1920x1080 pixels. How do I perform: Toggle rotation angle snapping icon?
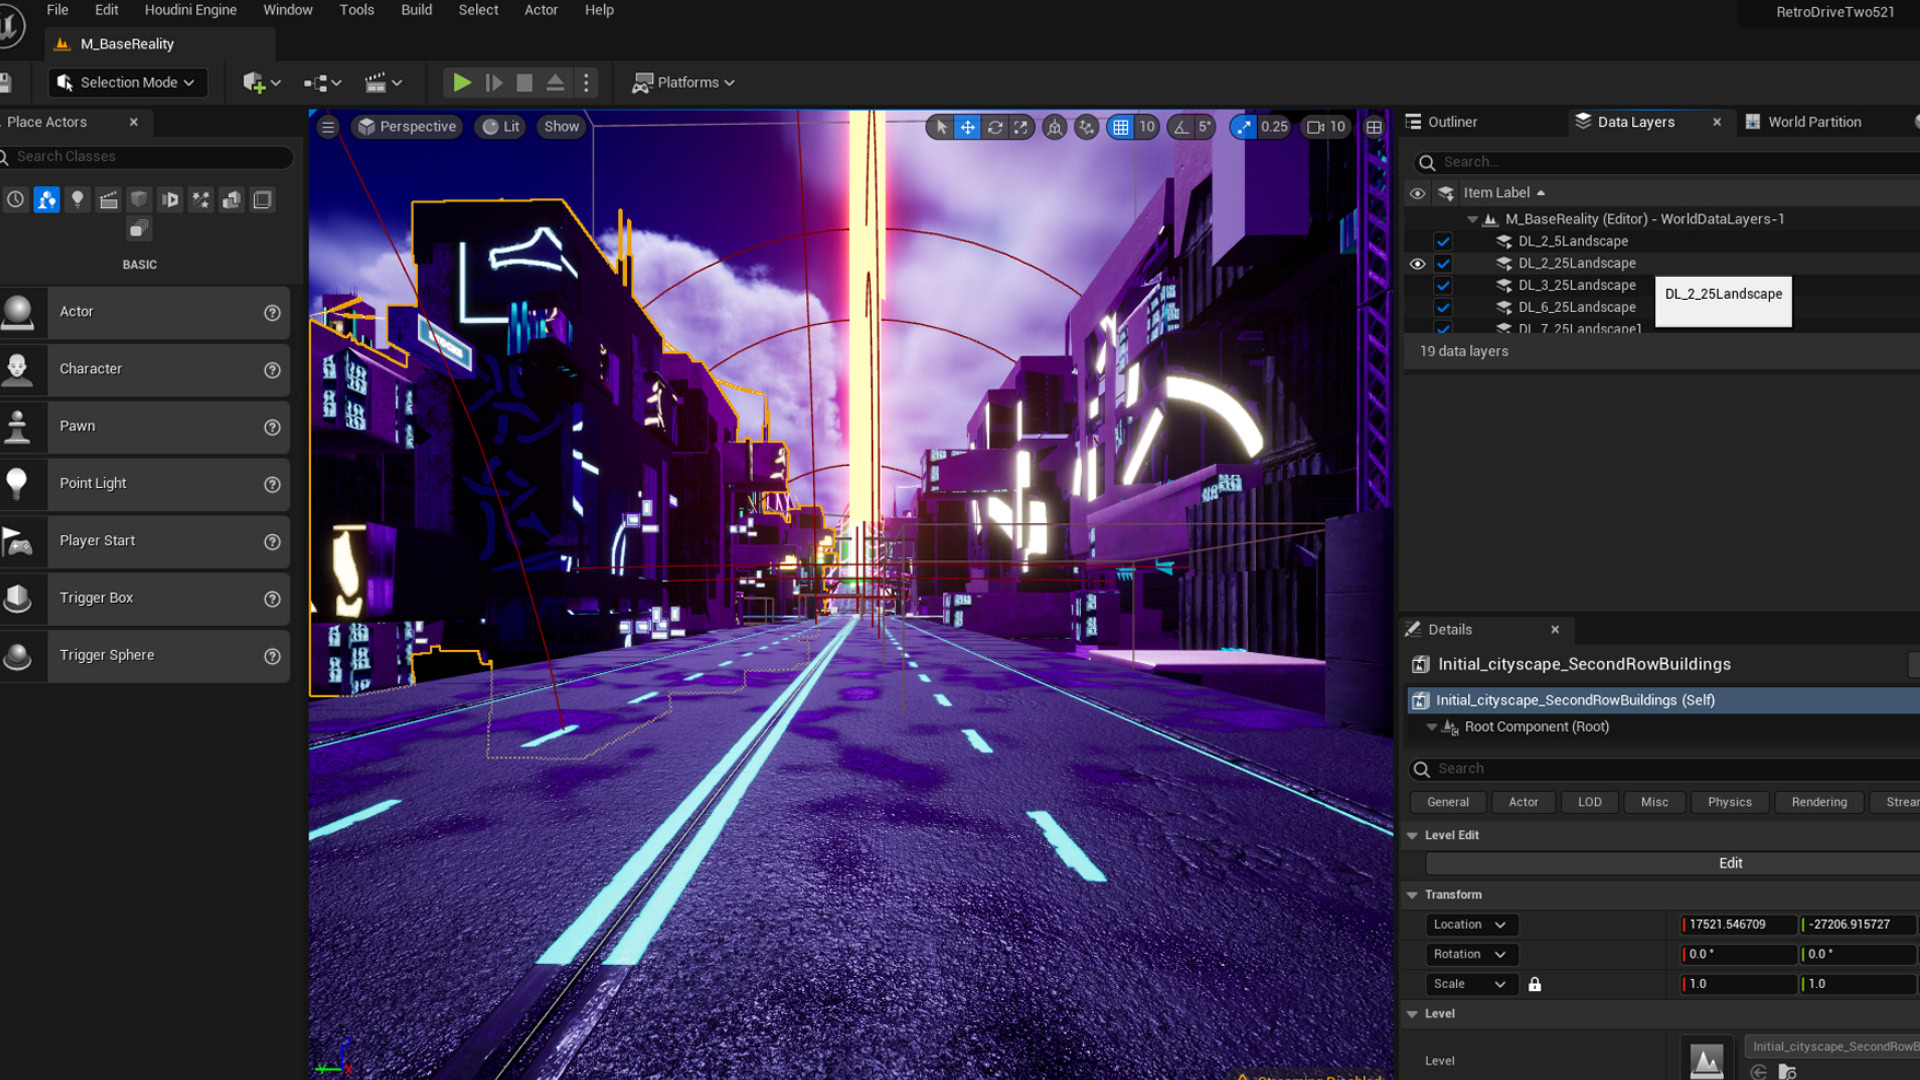pyautogui.click(x=1182, y=127)
